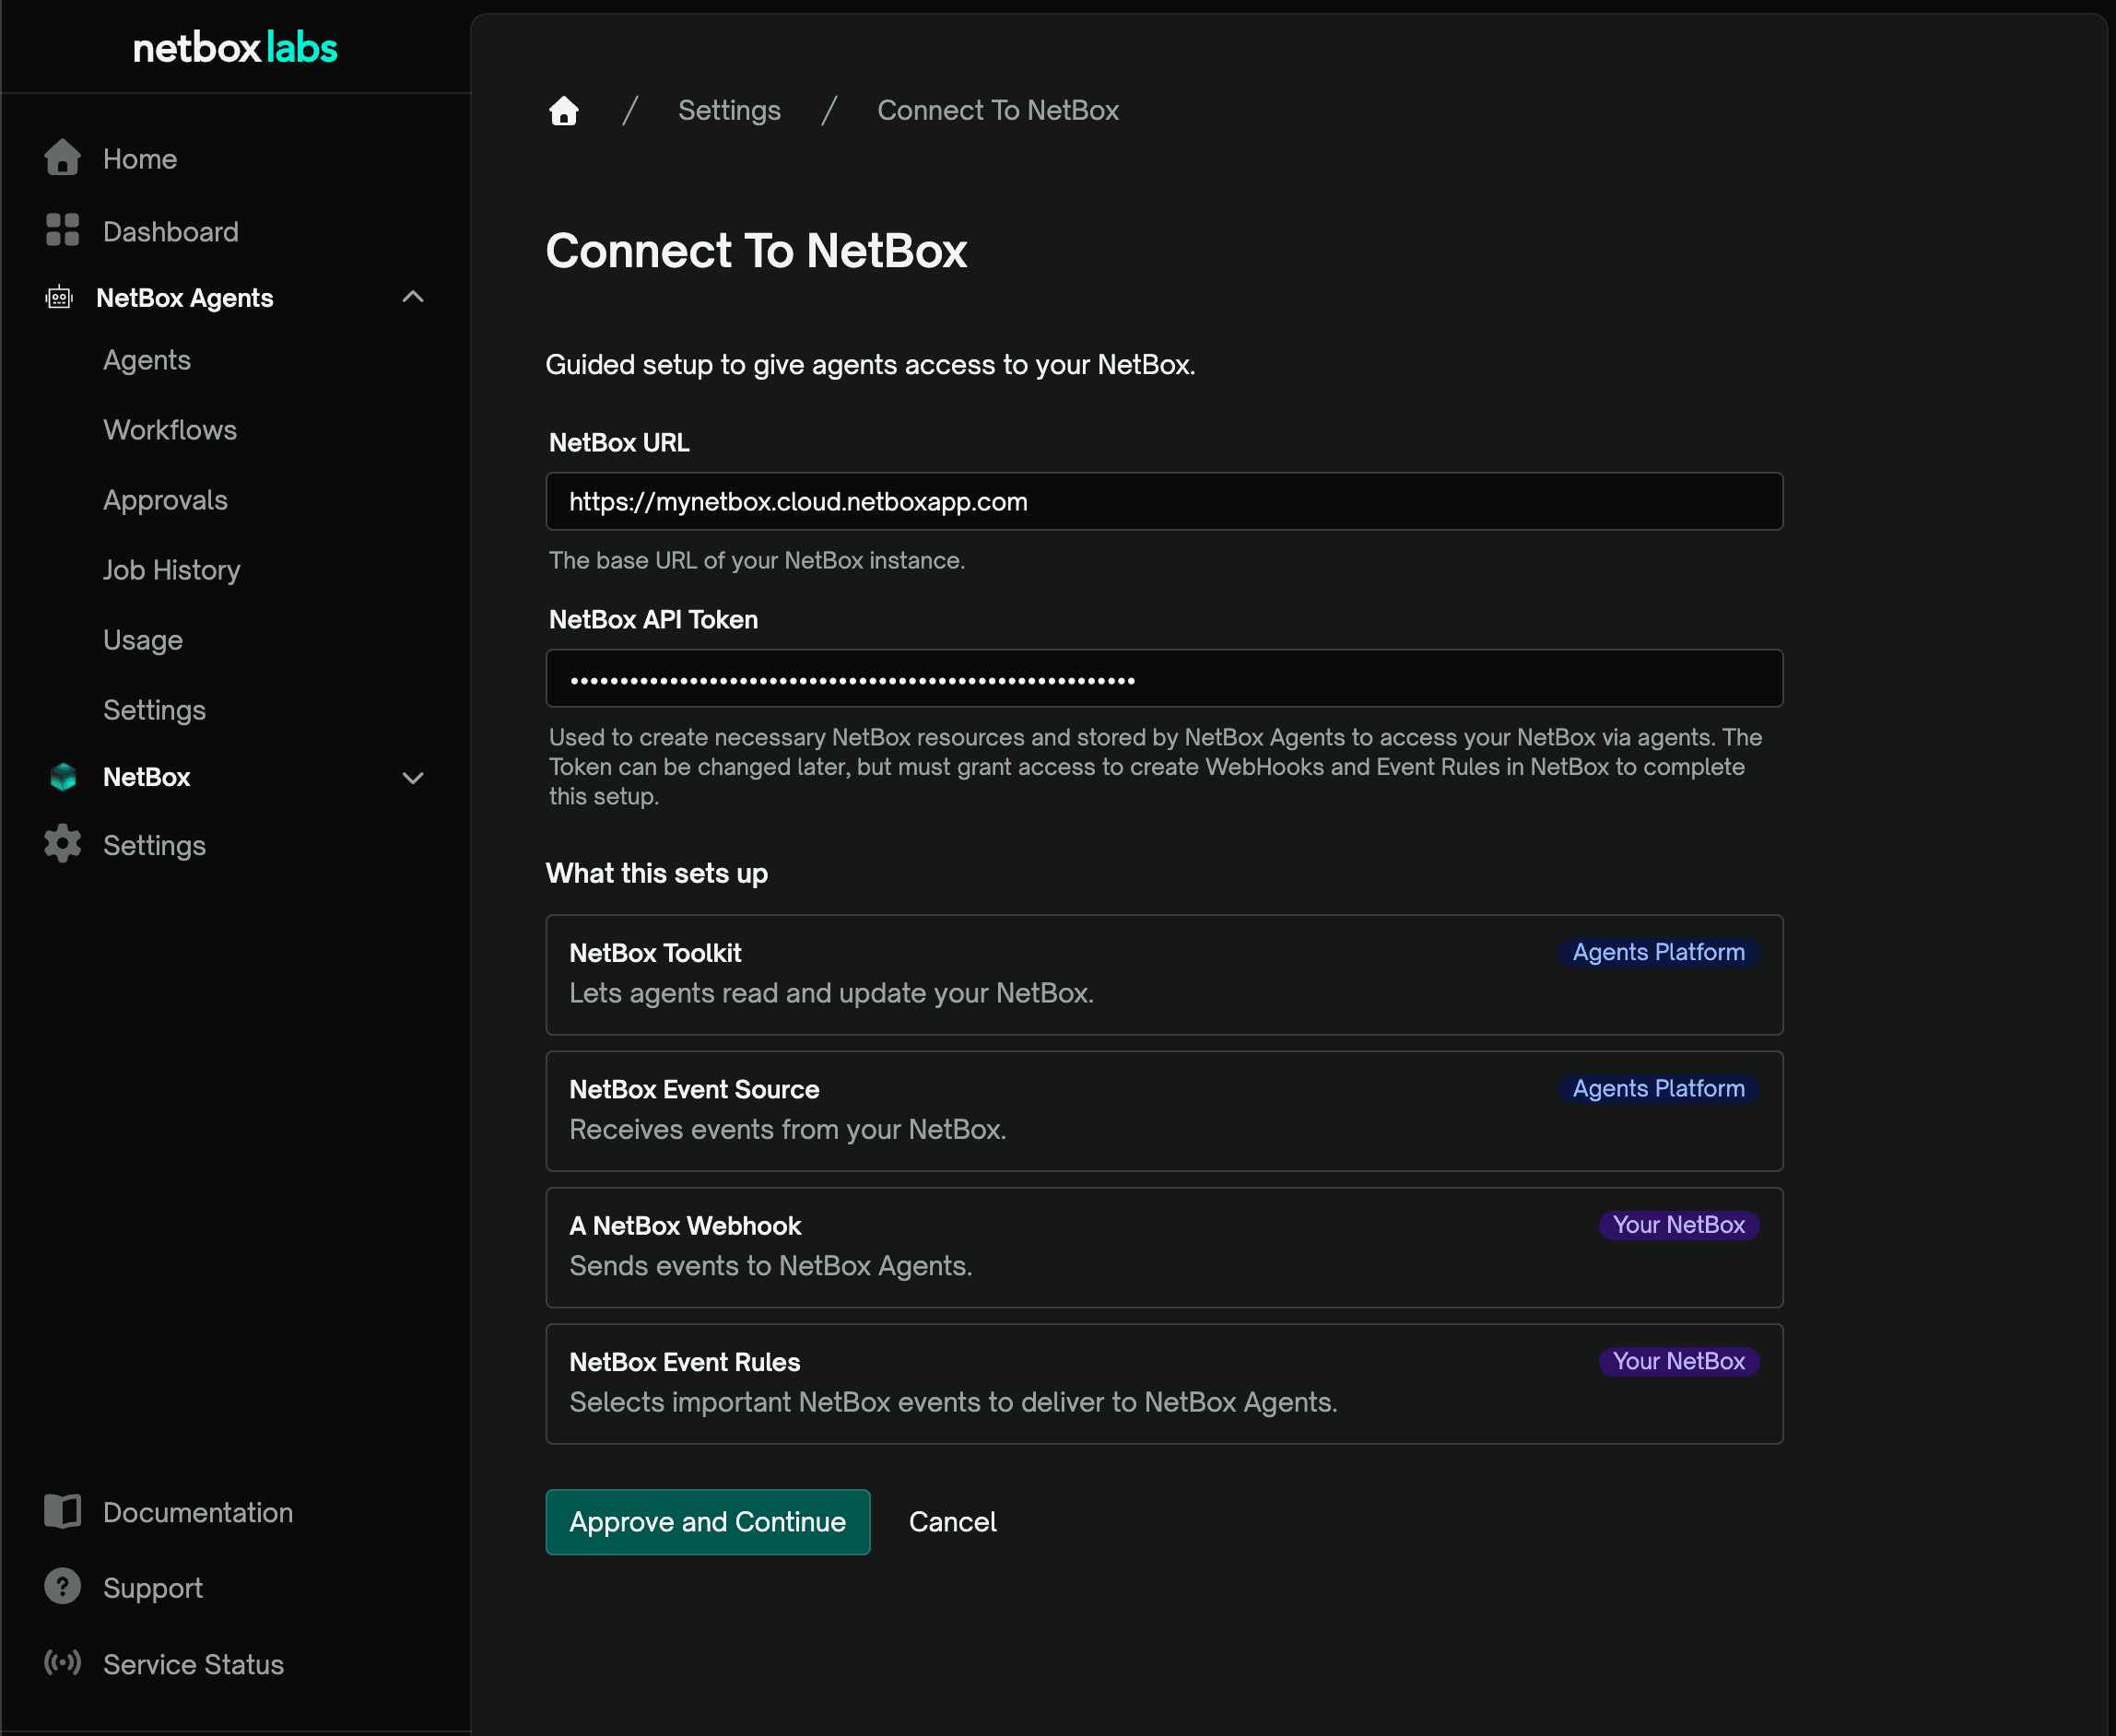Open the main Settings sidebar item

click(x=155, y=846)
